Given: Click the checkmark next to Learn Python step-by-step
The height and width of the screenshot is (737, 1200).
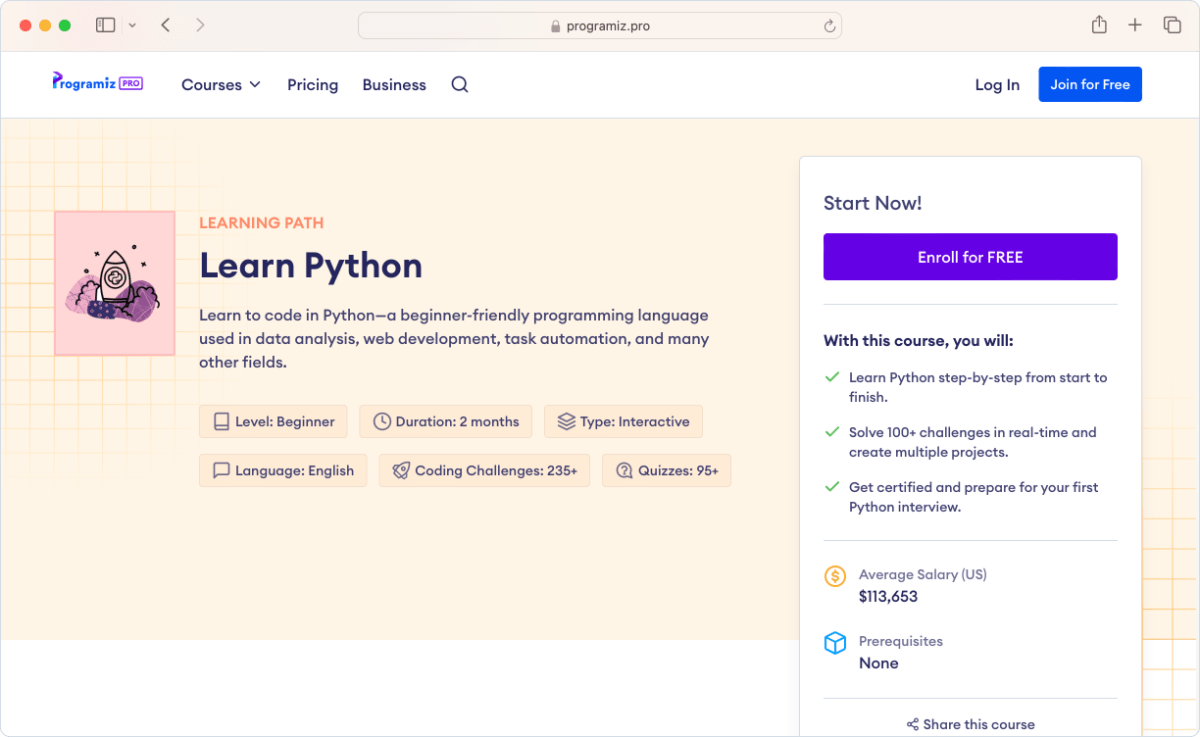Looking at the screenshot, I should [831, 377].
